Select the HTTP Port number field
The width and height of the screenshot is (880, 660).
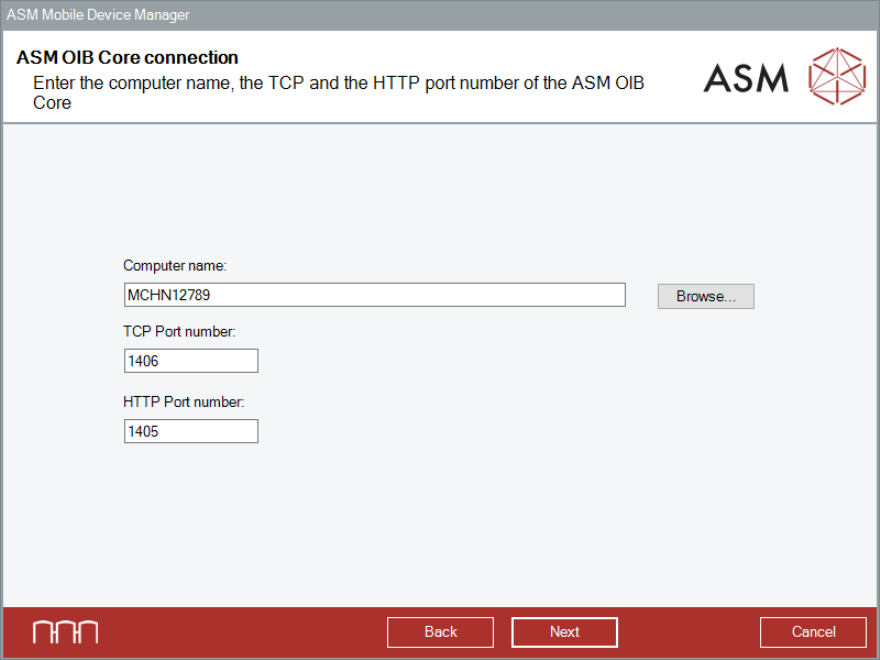pos(191,431)
